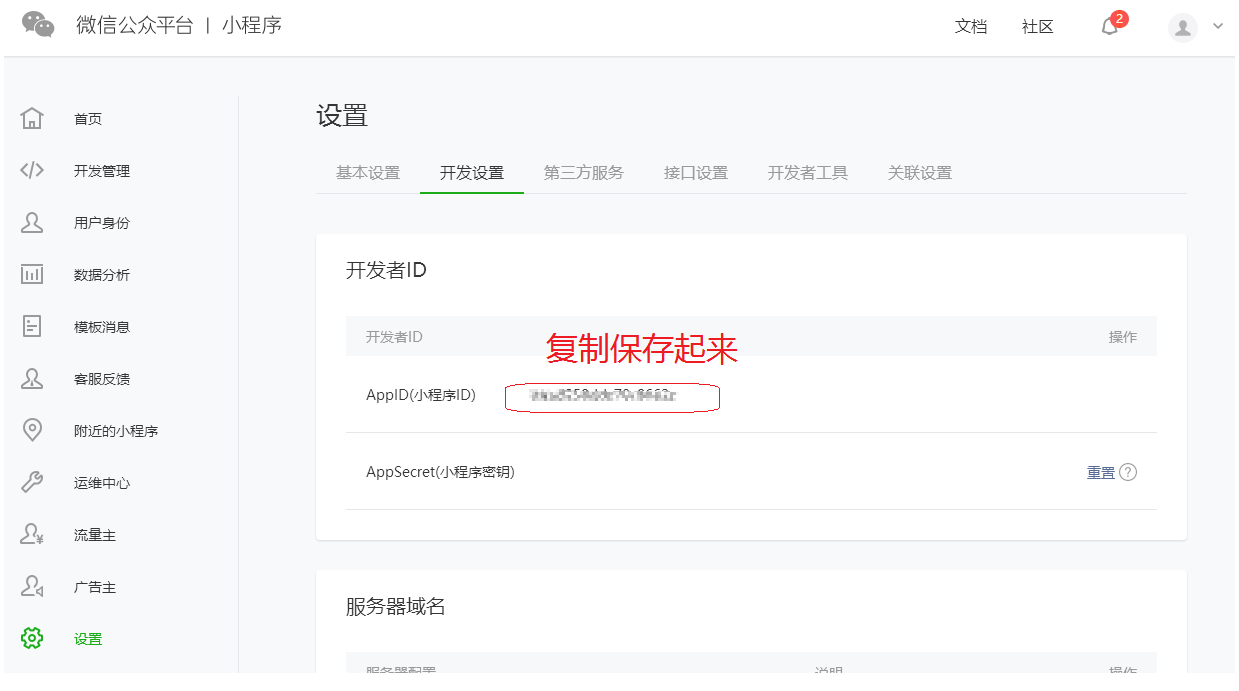Click the WeChat logo icon

[38, 24]
